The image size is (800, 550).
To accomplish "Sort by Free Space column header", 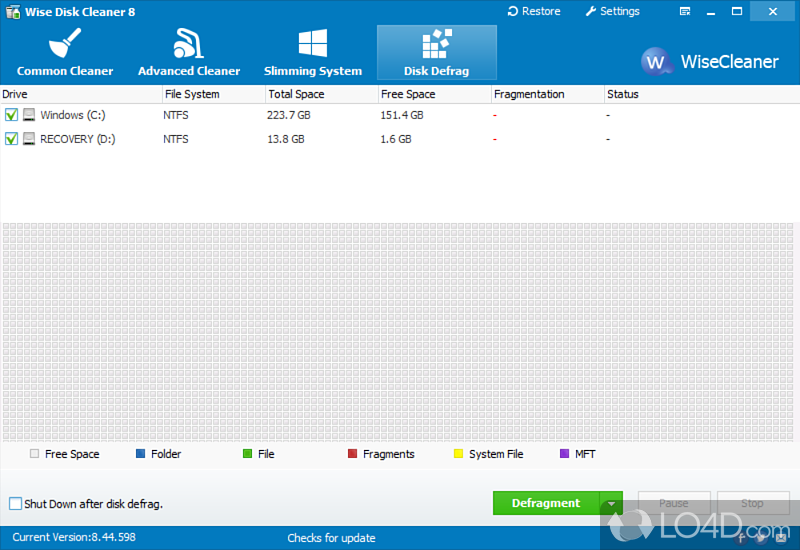I will click(407, 94).
